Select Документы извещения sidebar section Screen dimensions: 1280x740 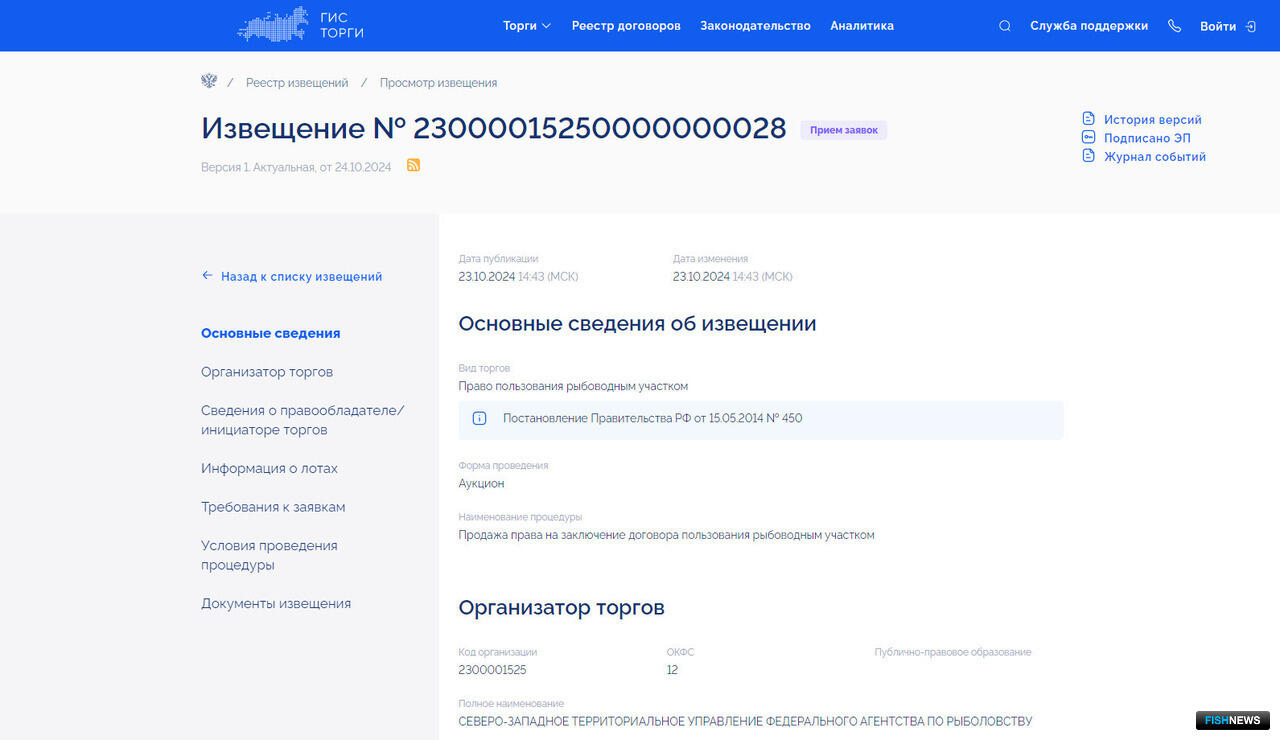(276, 604)
